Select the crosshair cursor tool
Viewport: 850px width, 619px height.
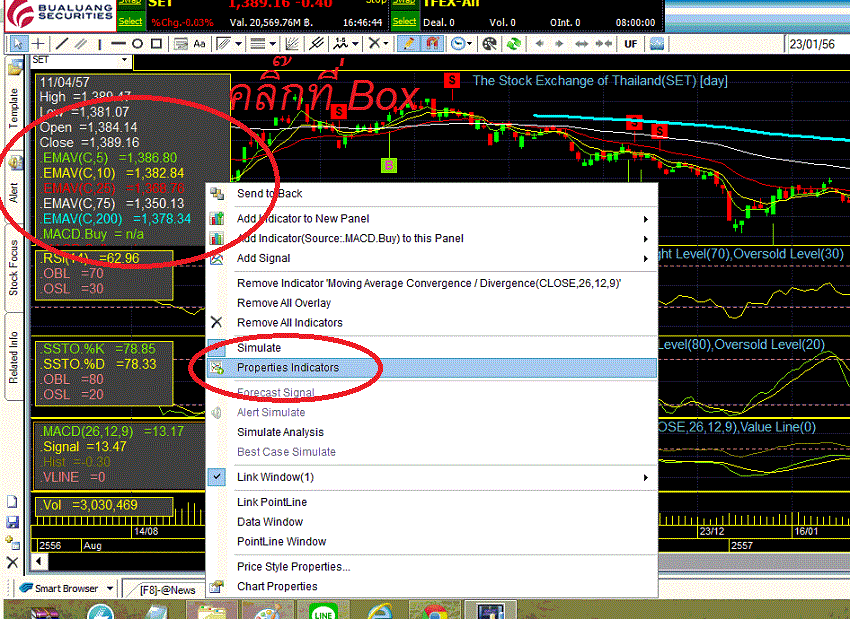pos(38,44)
